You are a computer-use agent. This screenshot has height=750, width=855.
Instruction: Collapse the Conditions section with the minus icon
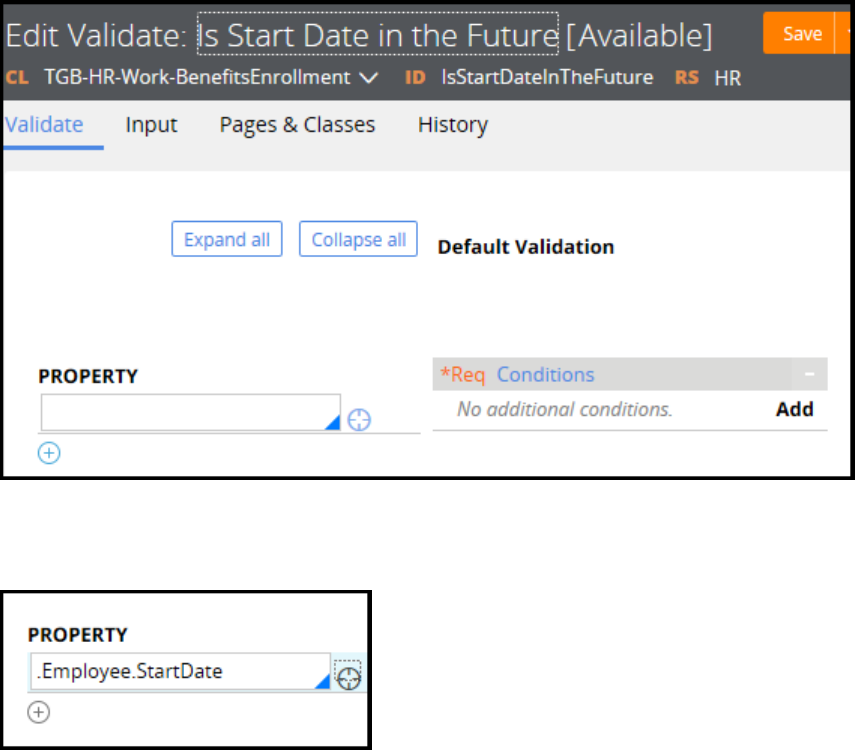pyautogui.click(x=809, y=375)
